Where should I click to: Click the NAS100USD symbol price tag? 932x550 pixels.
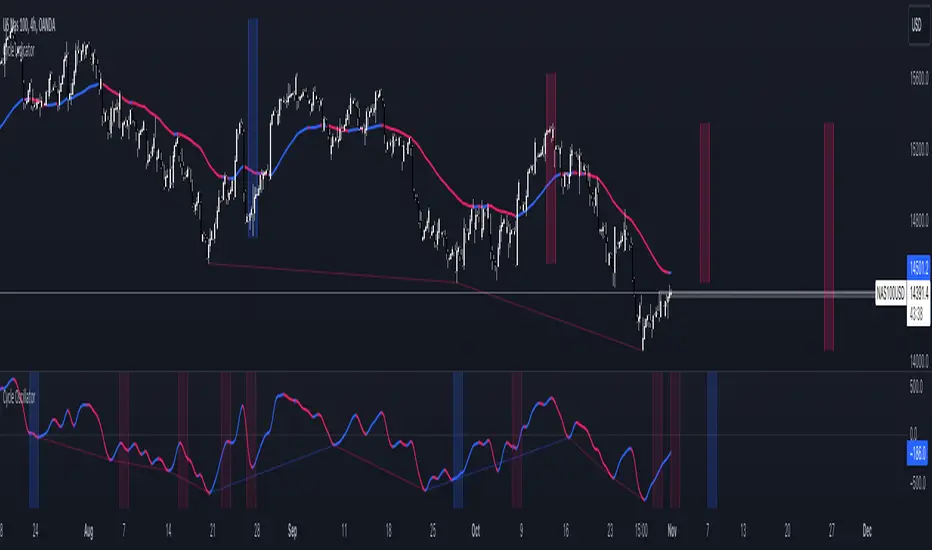coord(890,293)
